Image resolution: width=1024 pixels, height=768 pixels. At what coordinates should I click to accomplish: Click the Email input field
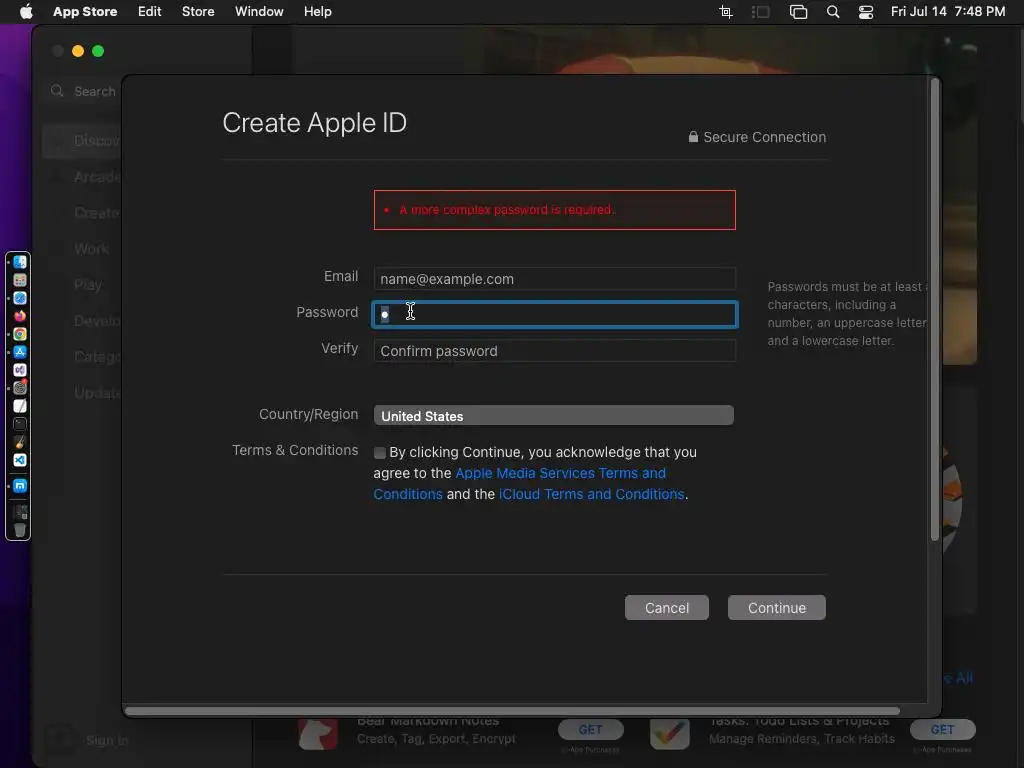[554, 279]
